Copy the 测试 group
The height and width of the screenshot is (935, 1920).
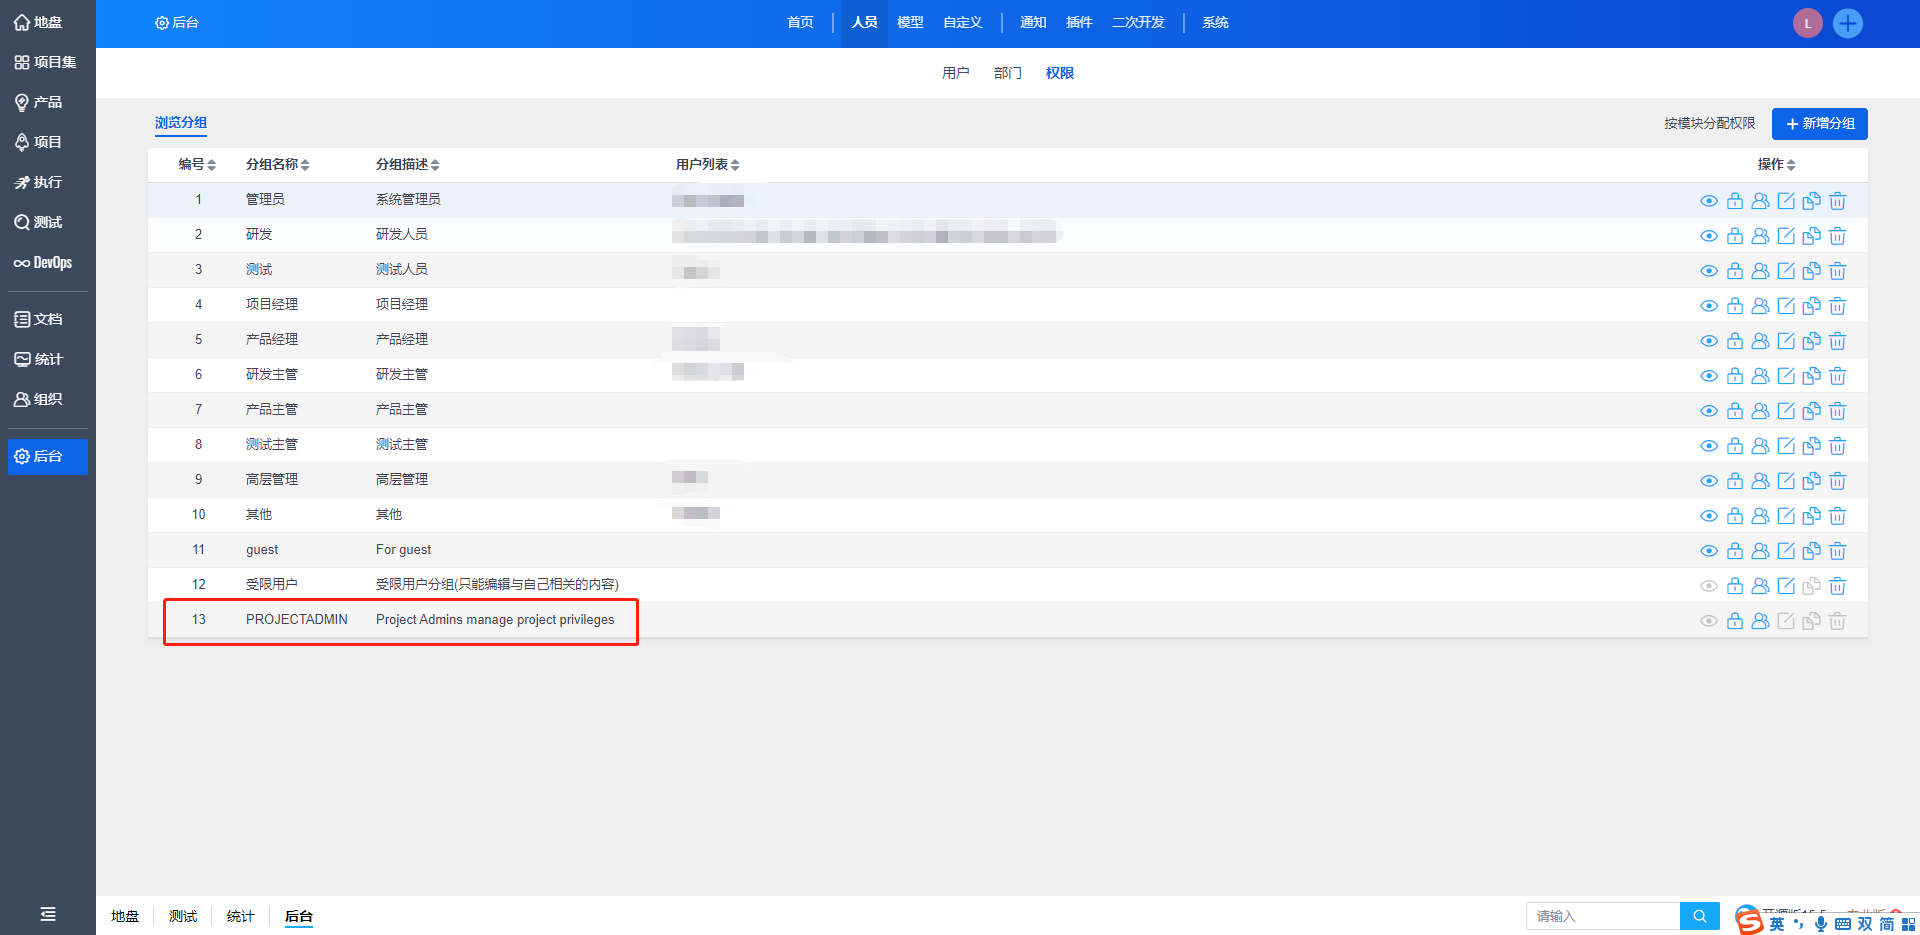[x=1811, y=271]
